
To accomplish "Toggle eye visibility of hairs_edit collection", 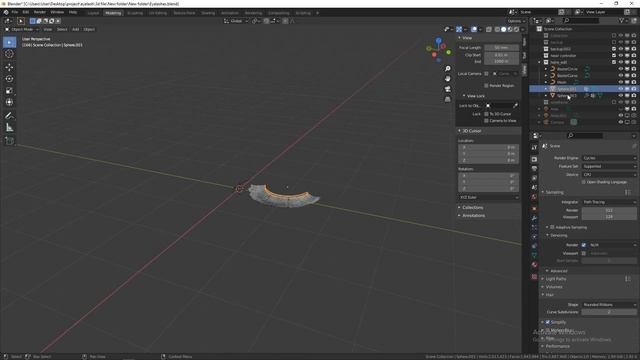I will (x=620, y=62).
